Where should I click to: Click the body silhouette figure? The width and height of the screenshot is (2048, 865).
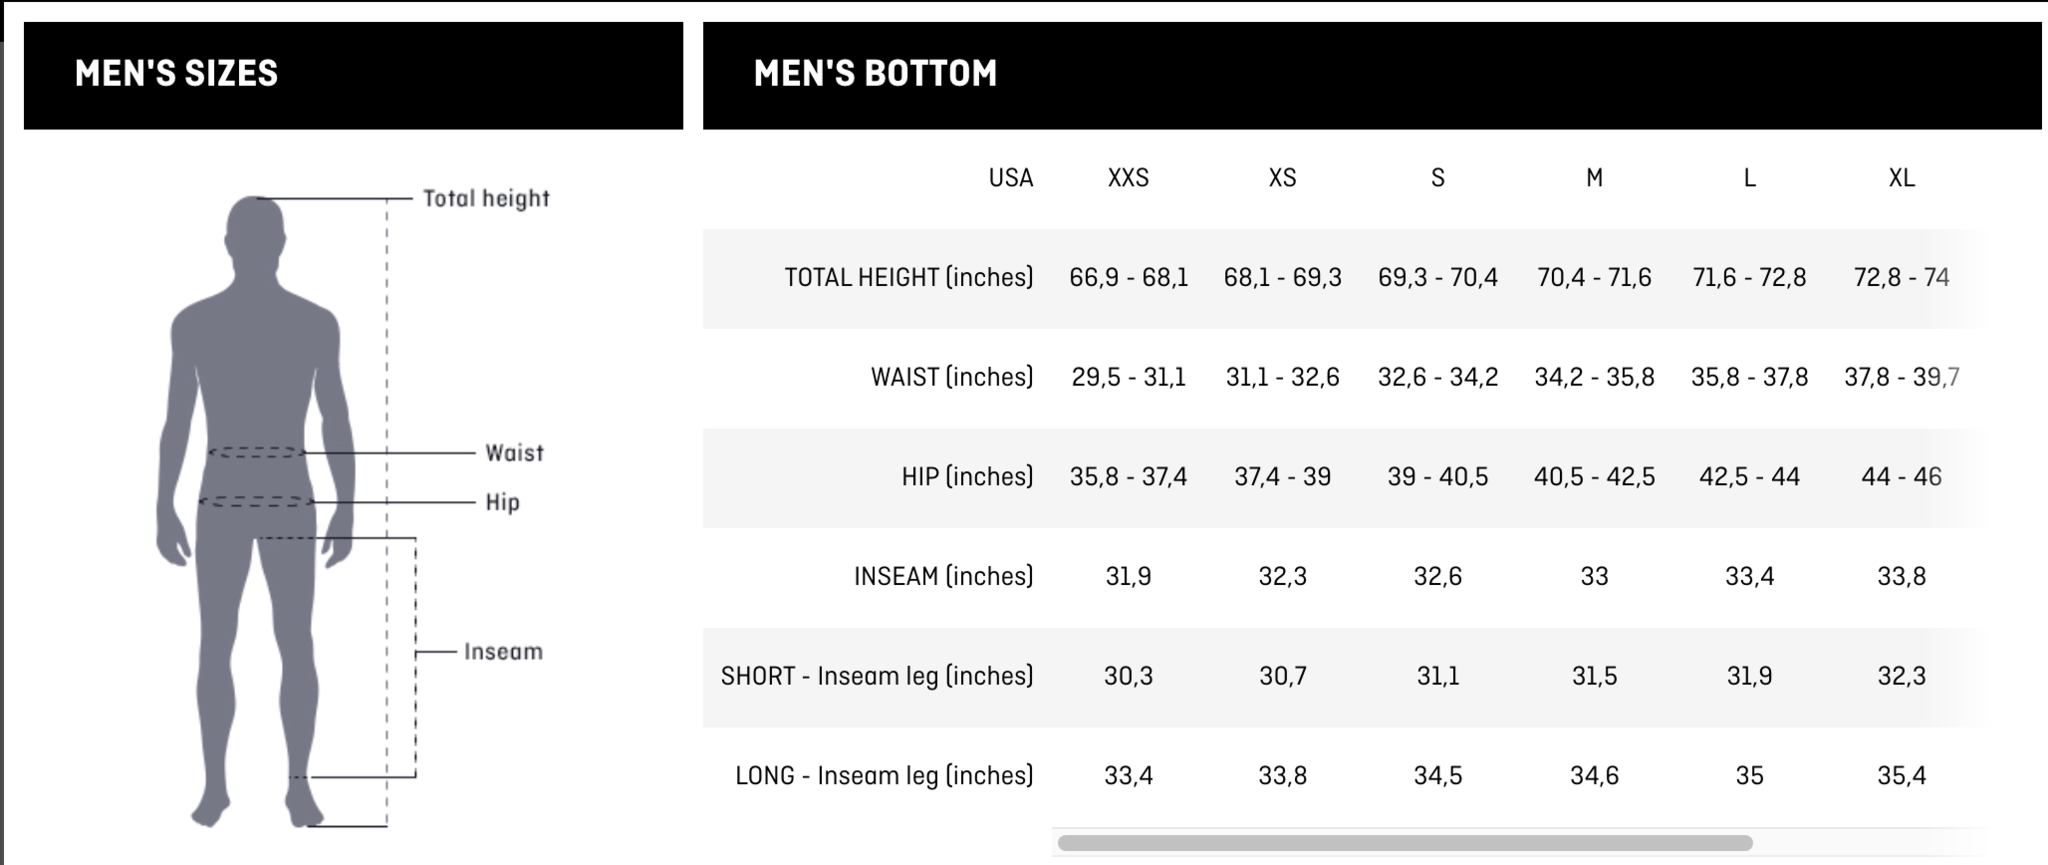click(x=256, y=510)
